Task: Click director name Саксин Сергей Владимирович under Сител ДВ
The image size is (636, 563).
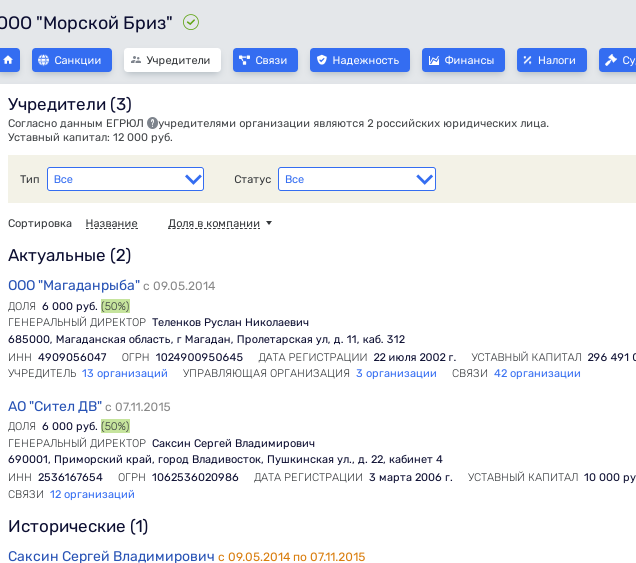Action: pos(233,443)
